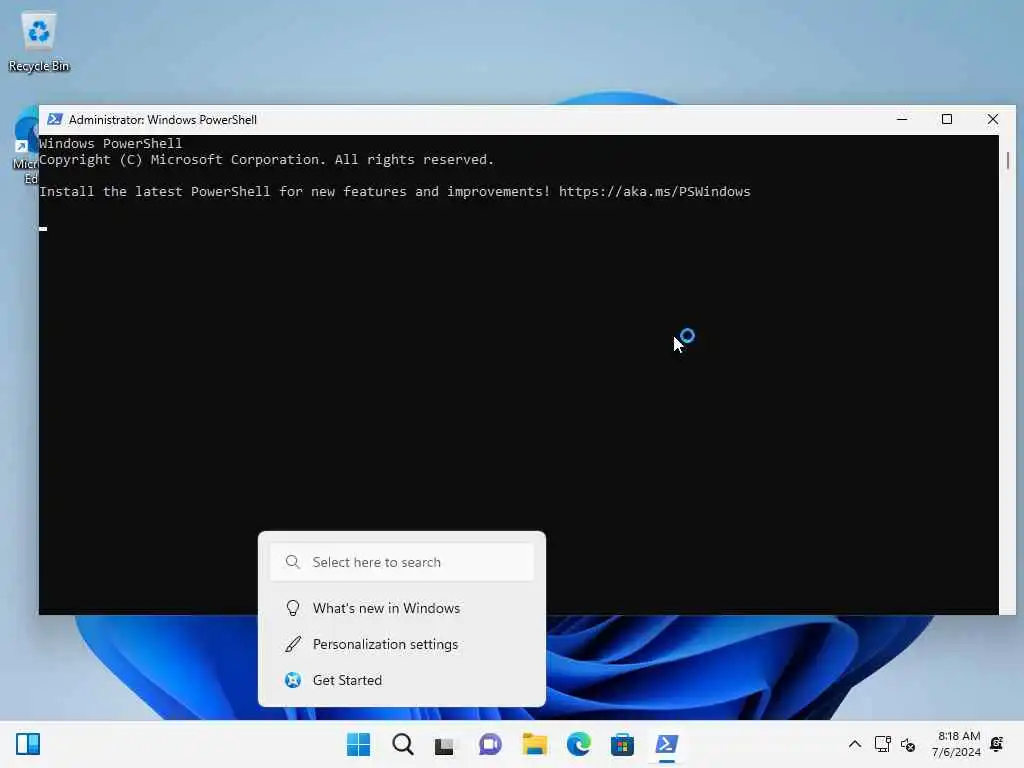
Task: Open Microsoft Store from the taskbar
Action: (622, 744)
